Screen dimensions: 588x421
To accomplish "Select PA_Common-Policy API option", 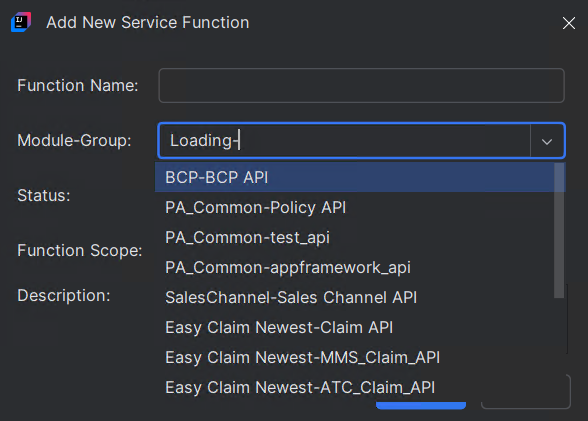I will click(x=354, y=207).
